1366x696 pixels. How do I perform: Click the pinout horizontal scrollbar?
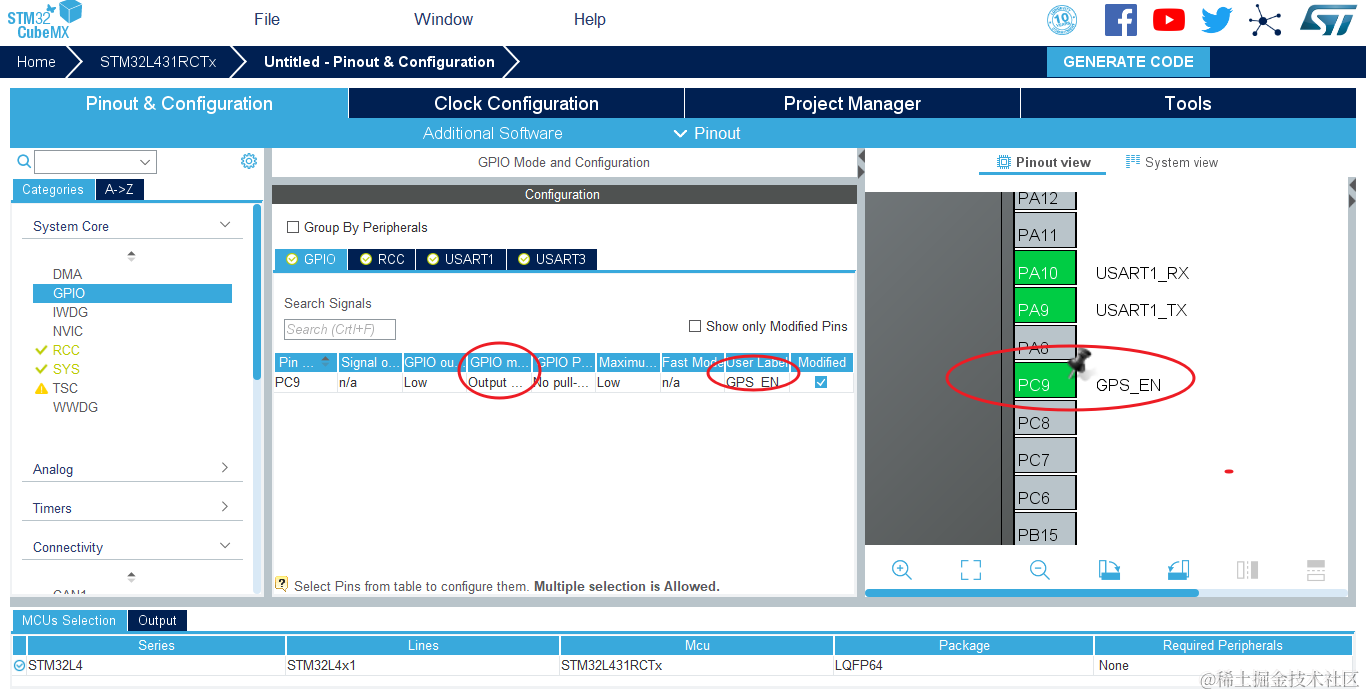1031,593
